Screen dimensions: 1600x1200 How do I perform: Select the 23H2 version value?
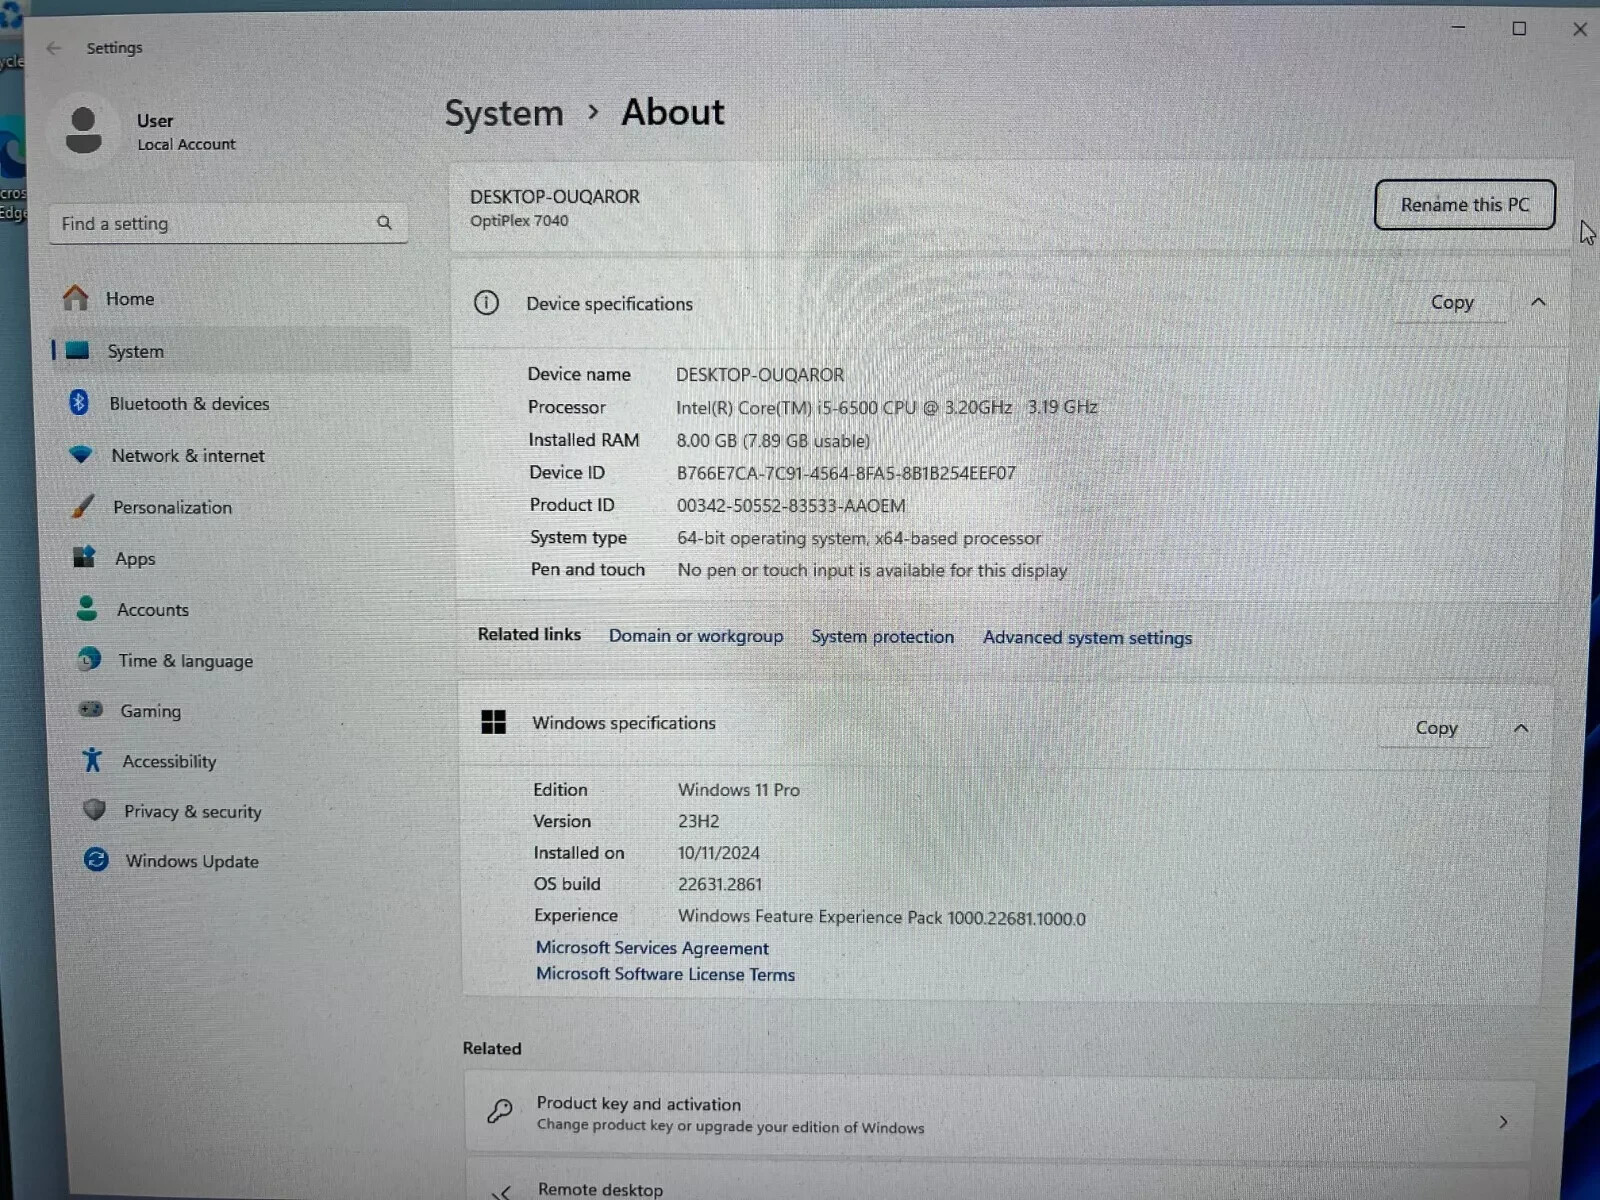pos(698,821)
